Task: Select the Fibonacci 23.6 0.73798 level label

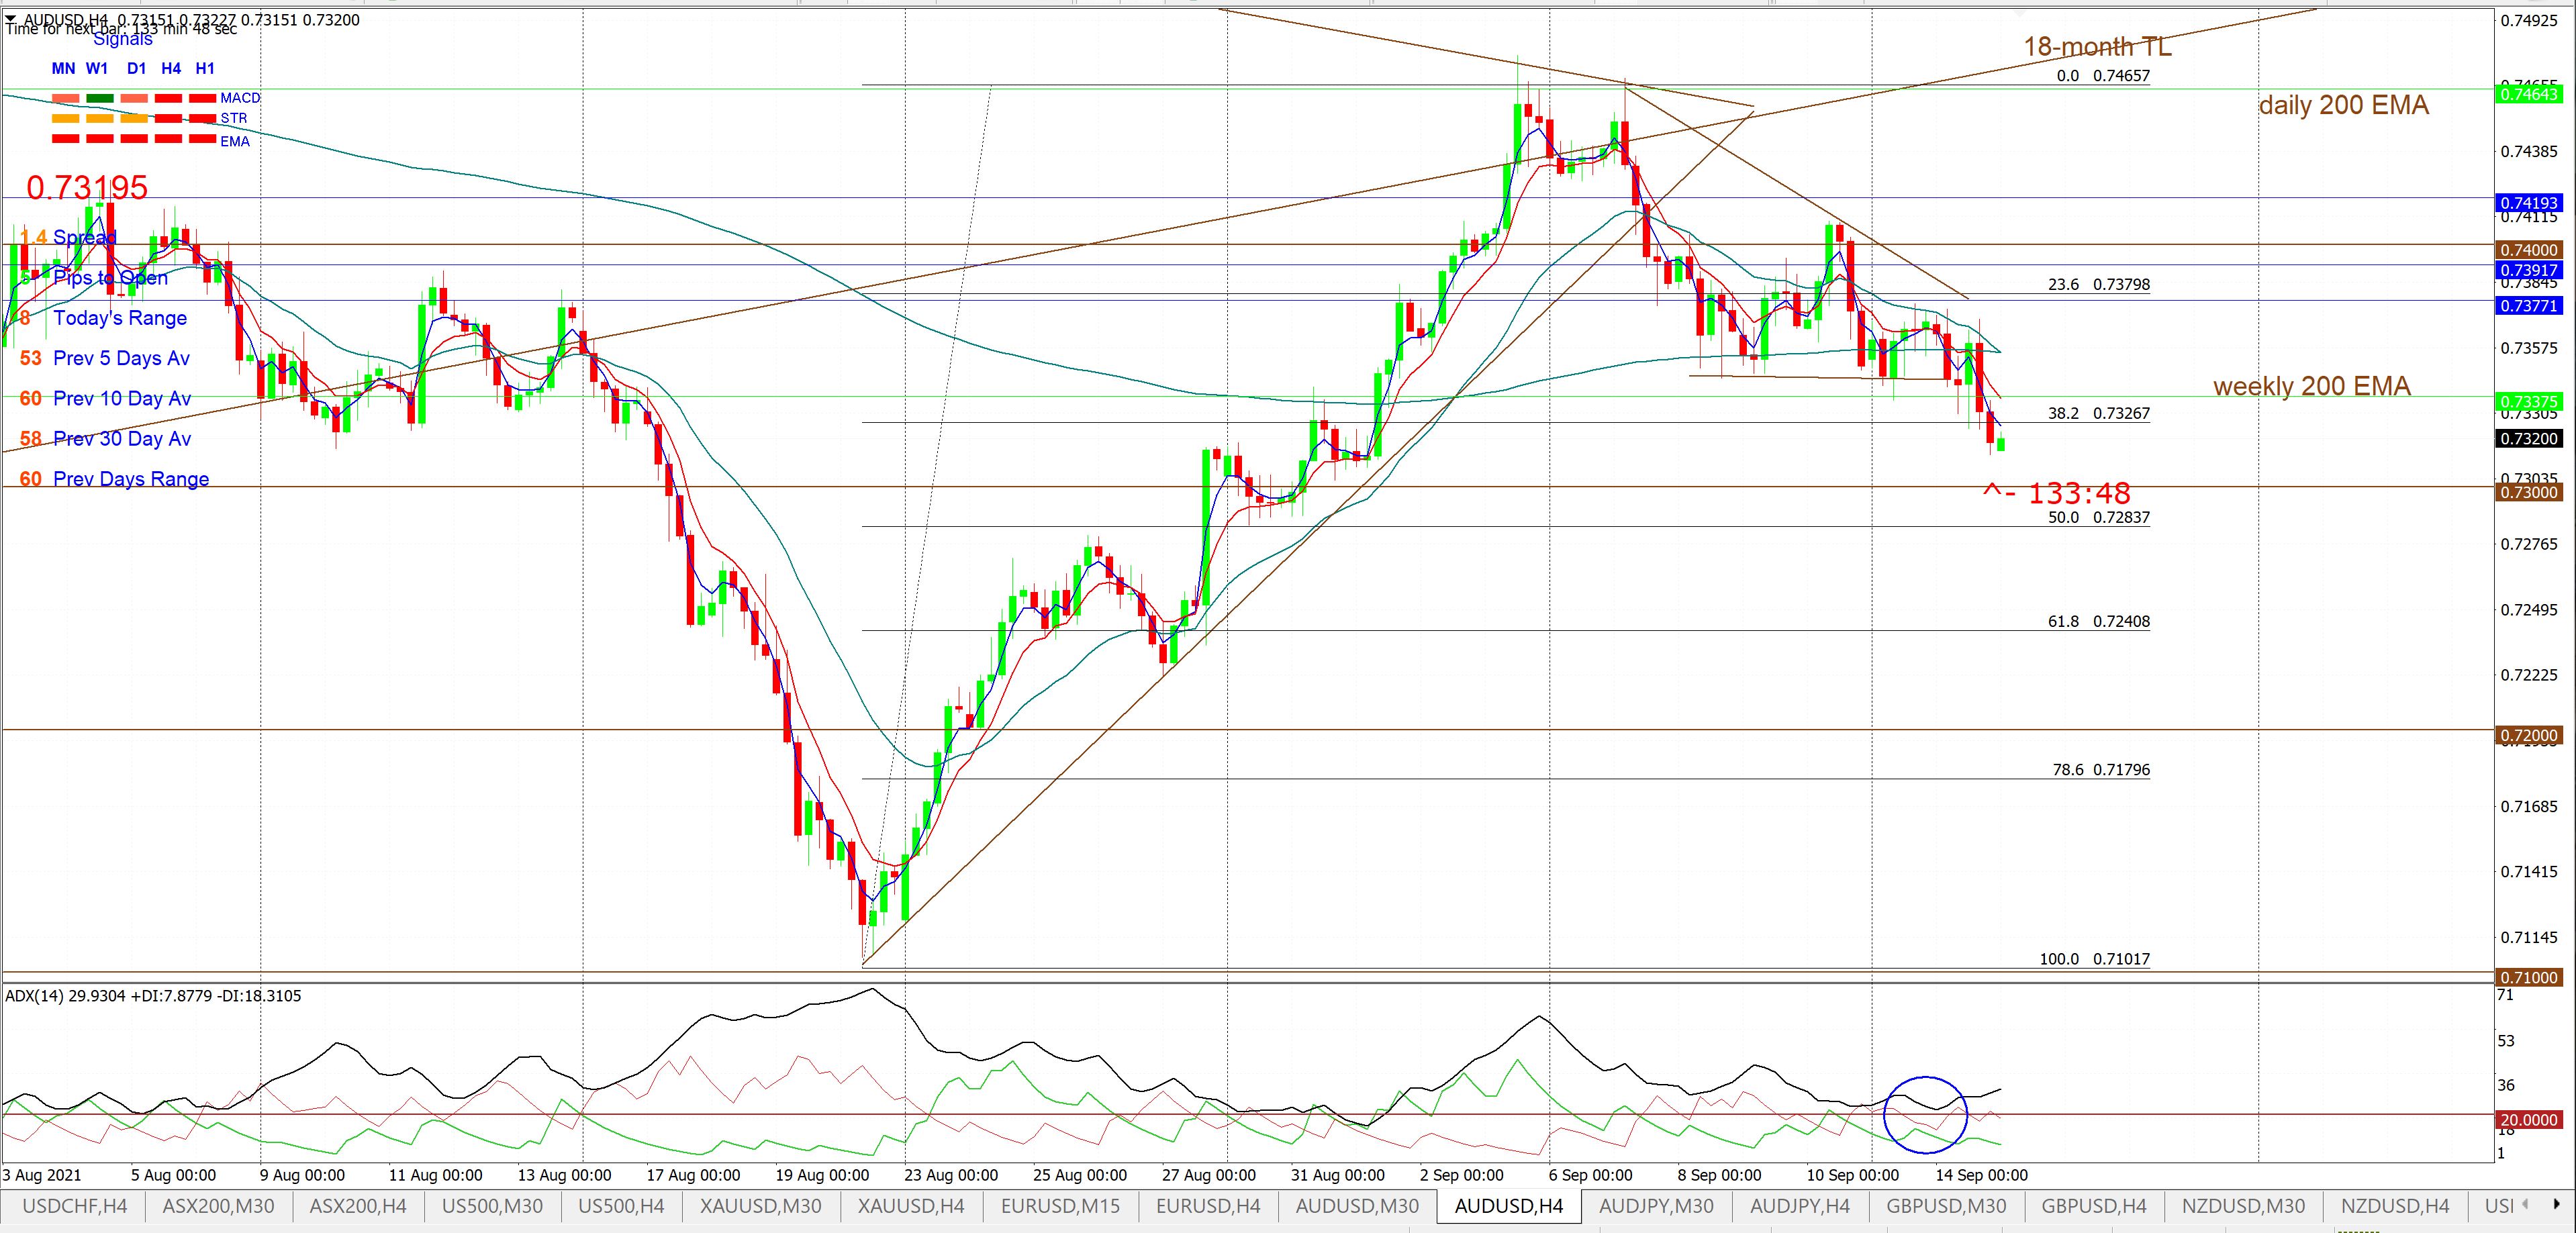Action: click(2098, 285)
